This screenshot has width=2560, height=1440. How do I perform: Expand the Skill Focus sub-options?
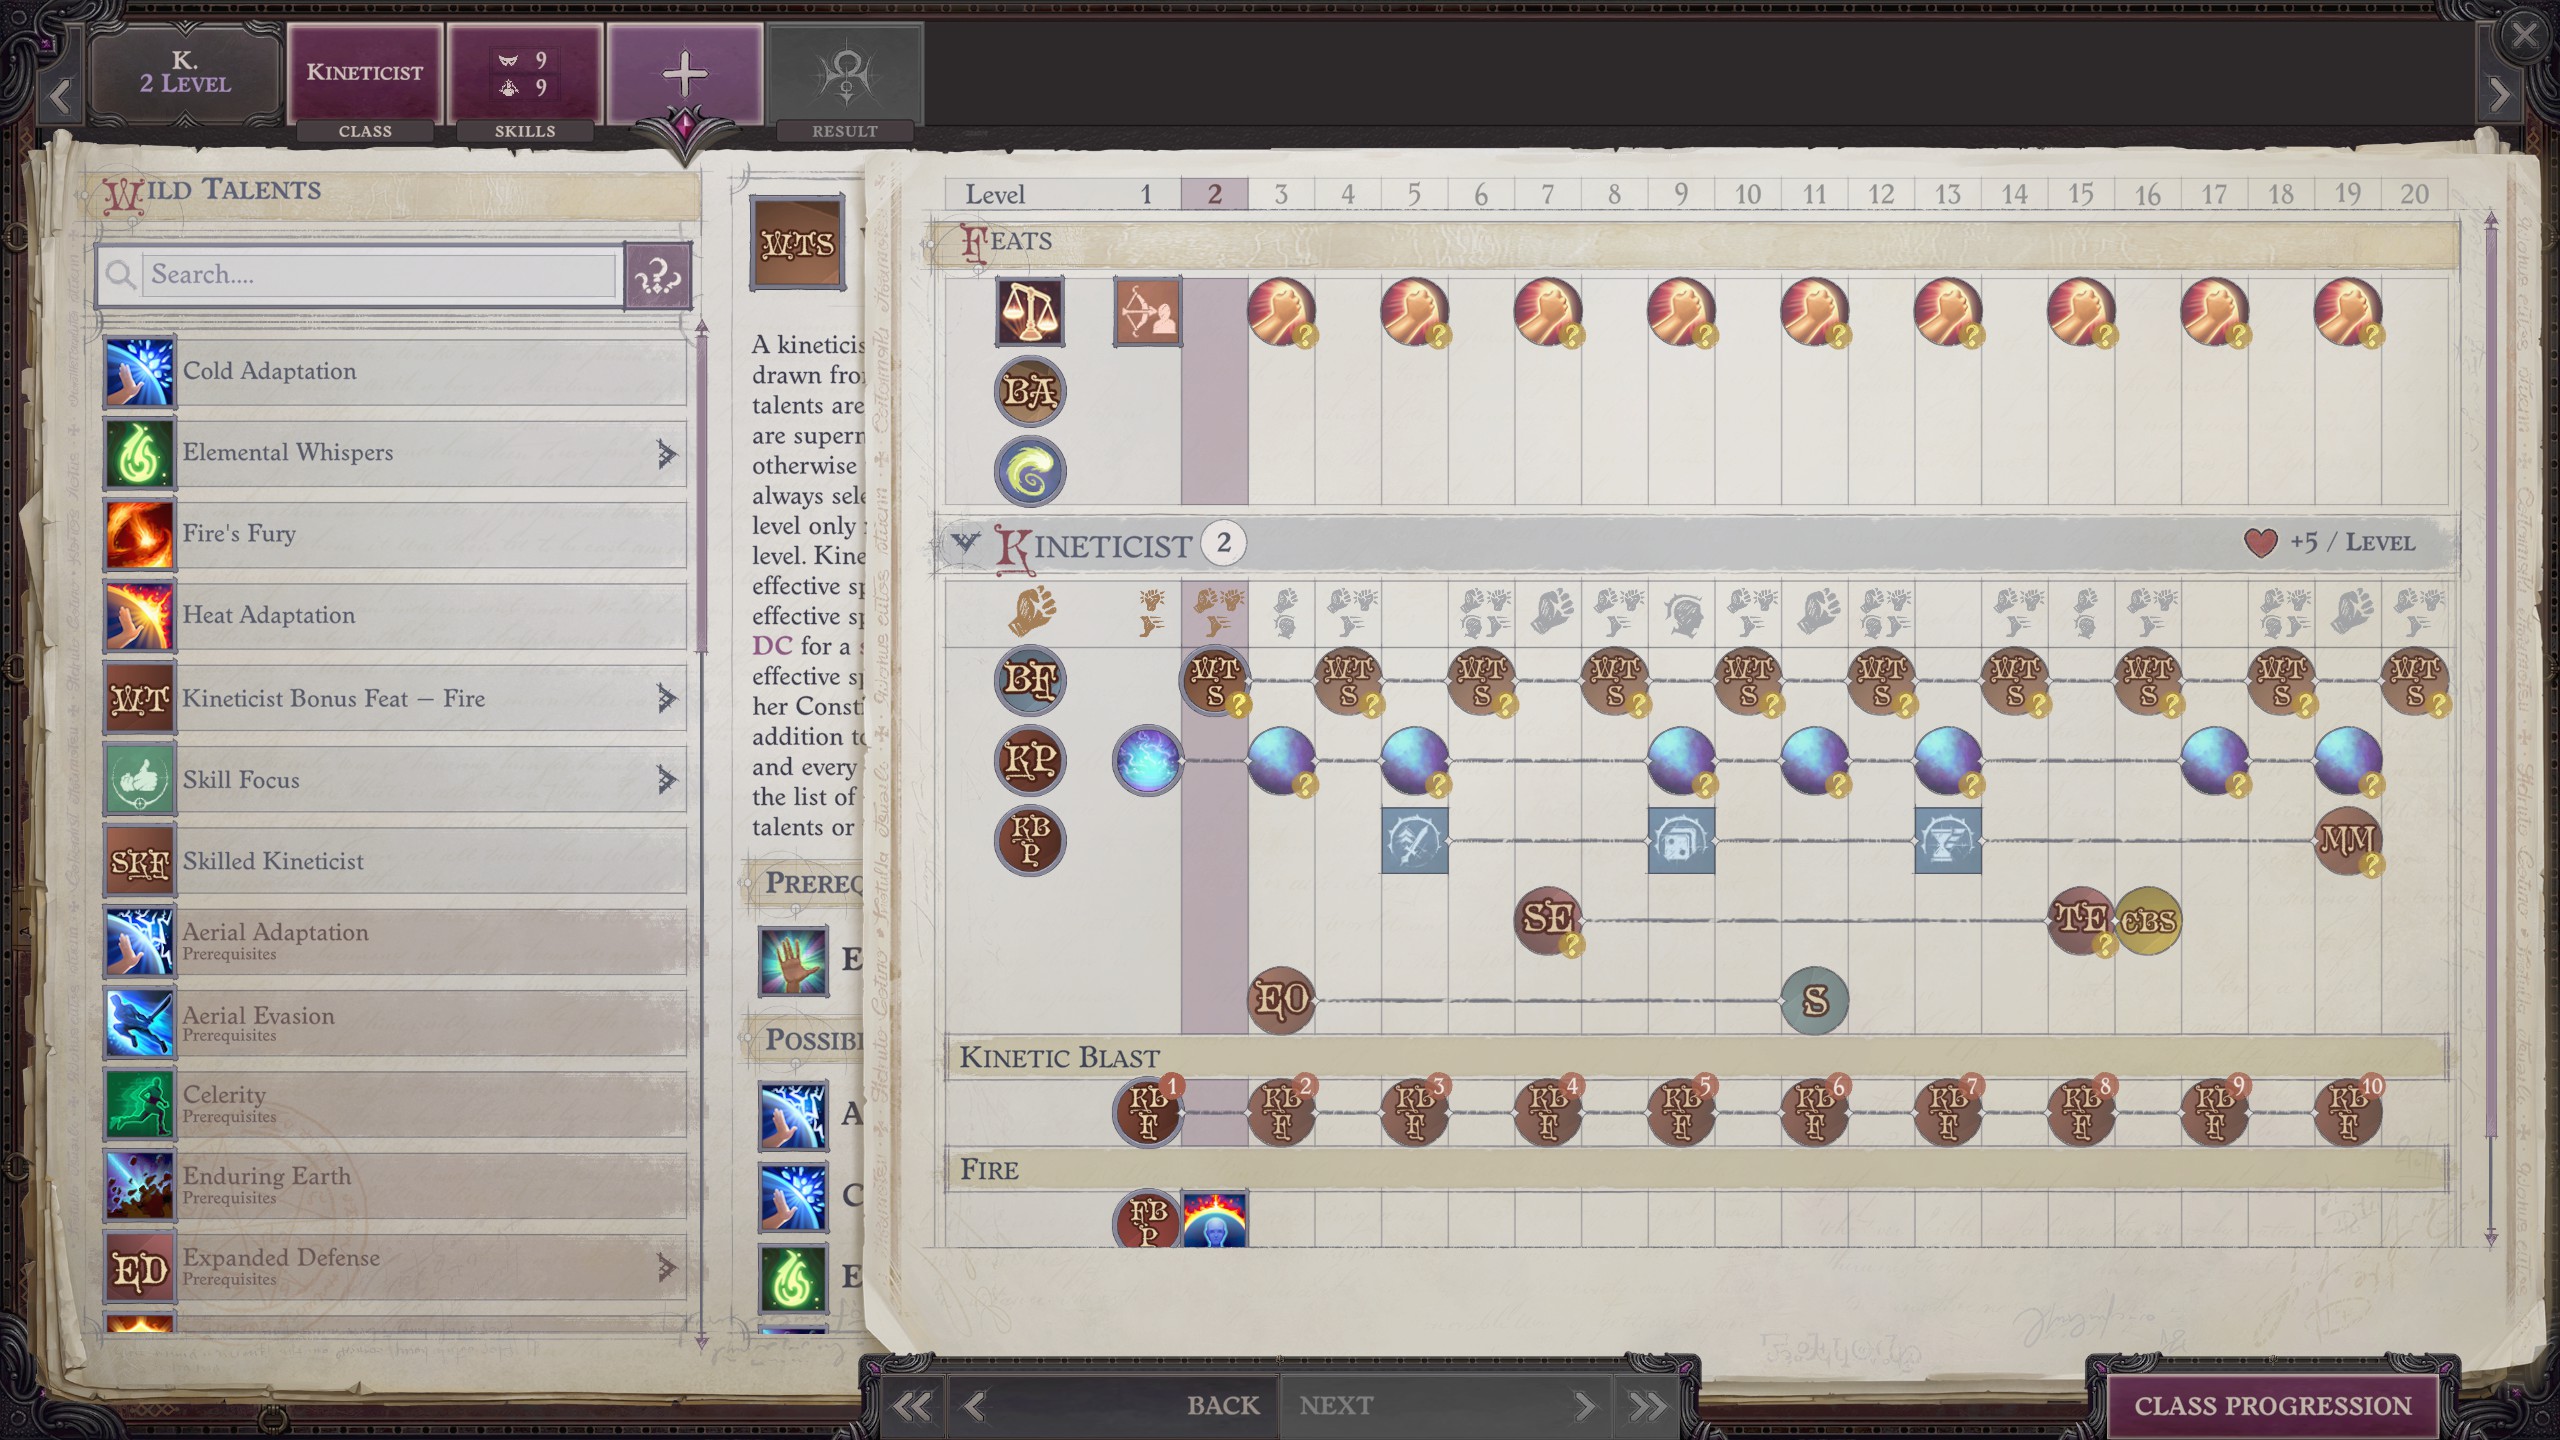(667, 779)
